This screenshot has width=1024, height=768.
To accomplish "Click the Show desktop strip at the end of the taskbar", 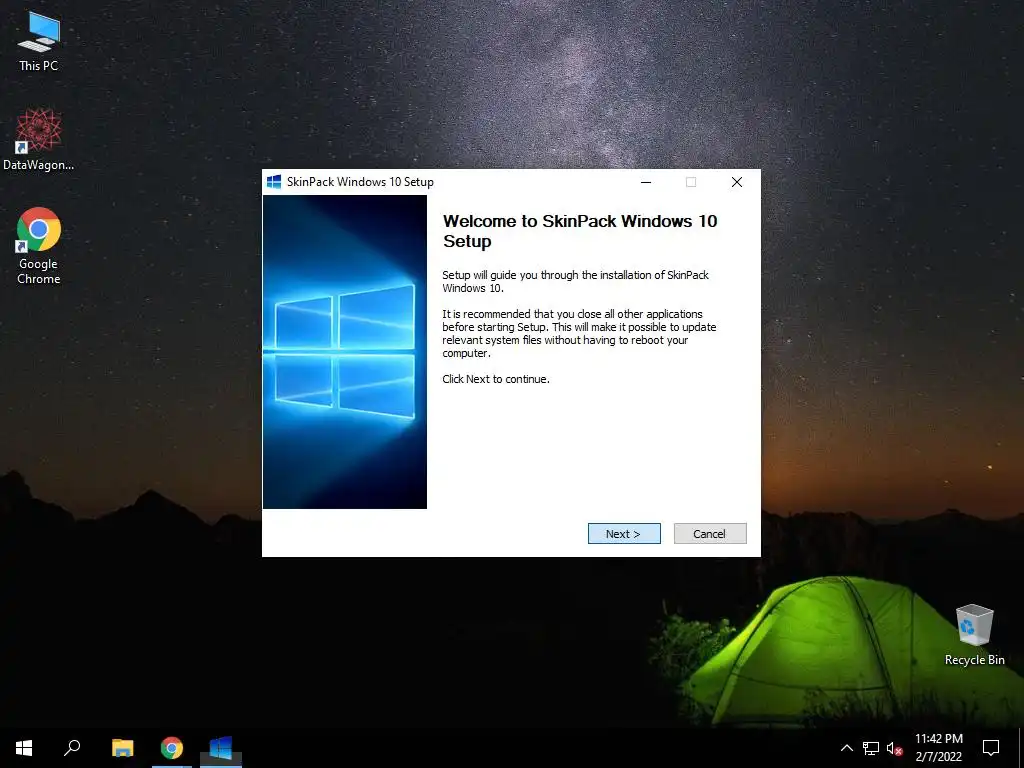I will 1021,748.
